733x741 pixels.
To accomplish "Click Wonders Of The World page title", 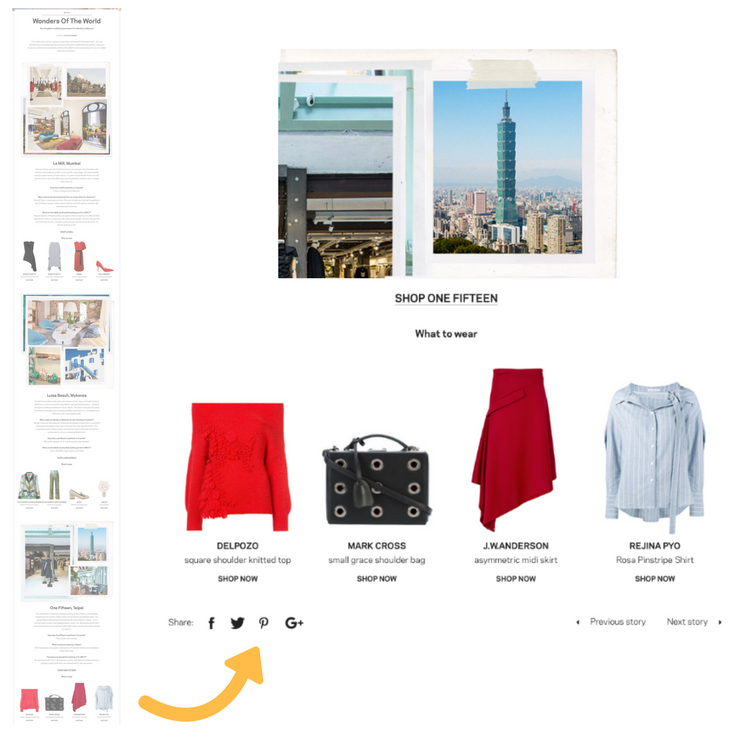I will pos(66,21).
